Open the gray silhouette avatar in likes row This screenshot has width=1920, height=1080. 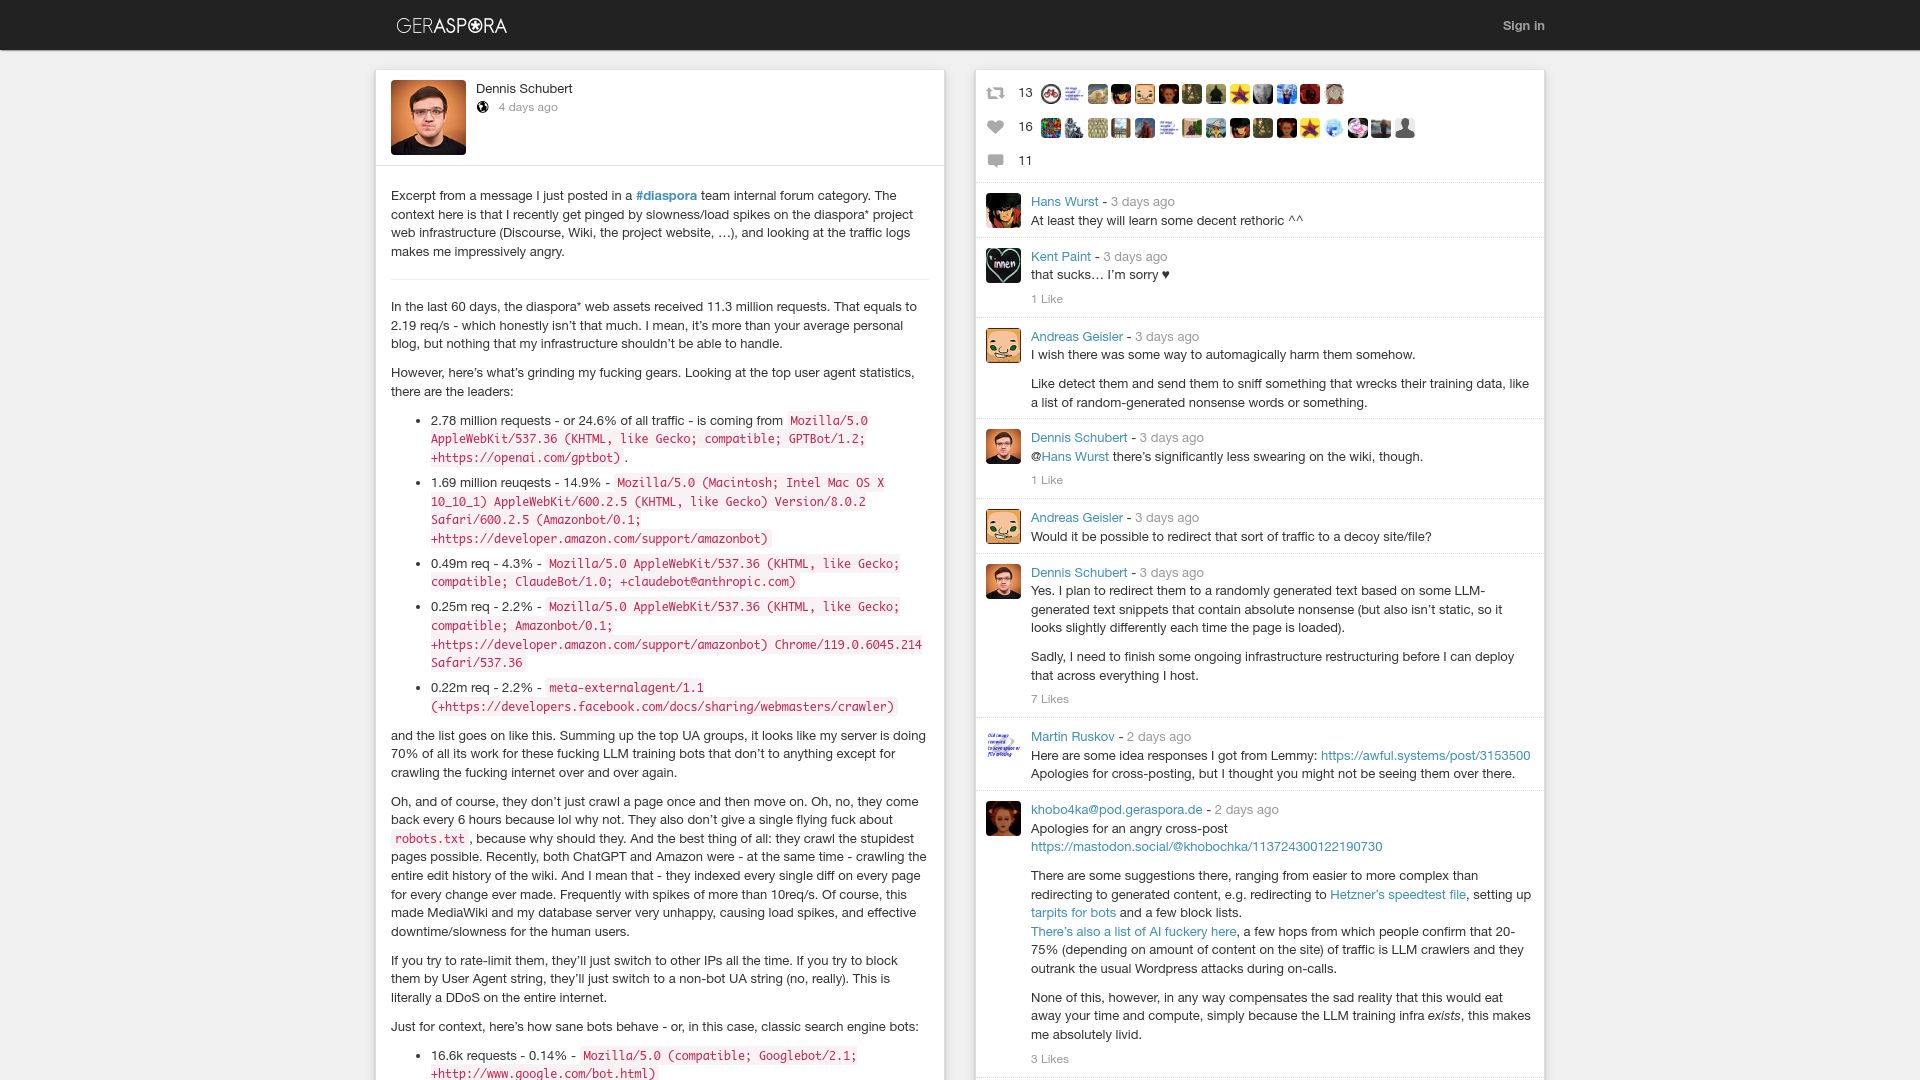pyautogui.click(x=1405, y=128)
